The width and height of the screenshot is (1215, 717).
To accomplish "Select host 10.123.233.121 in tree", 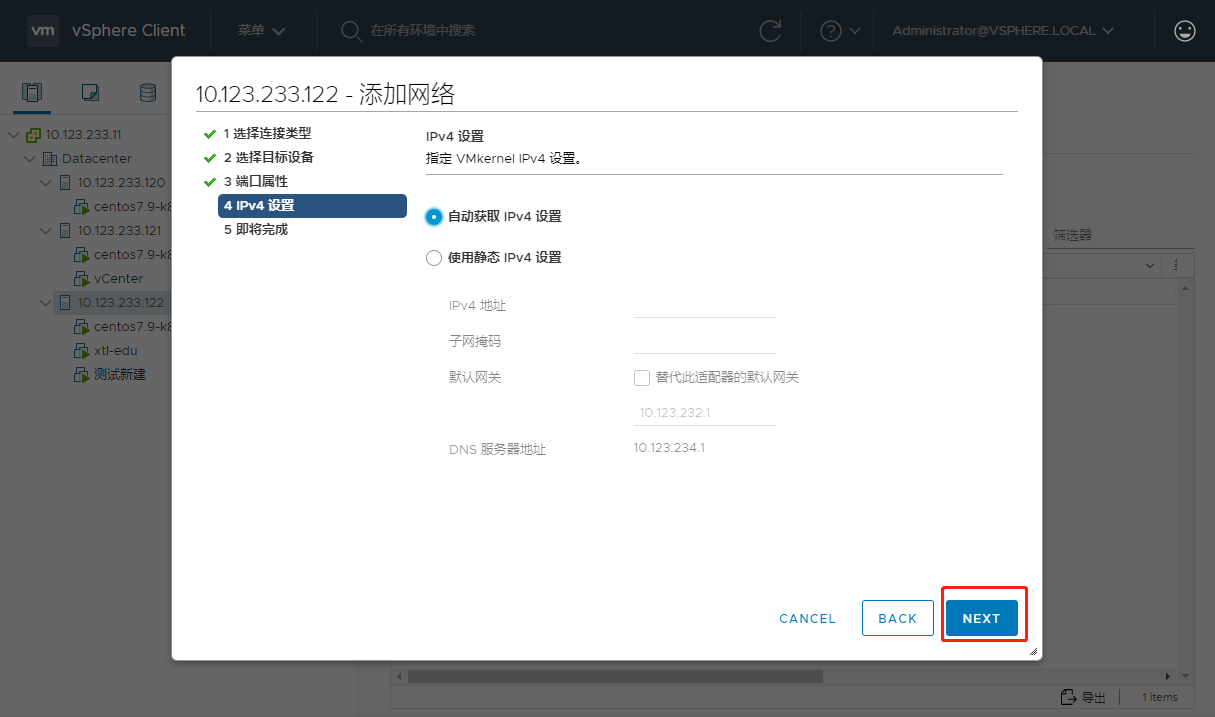I will click(120, 231).
